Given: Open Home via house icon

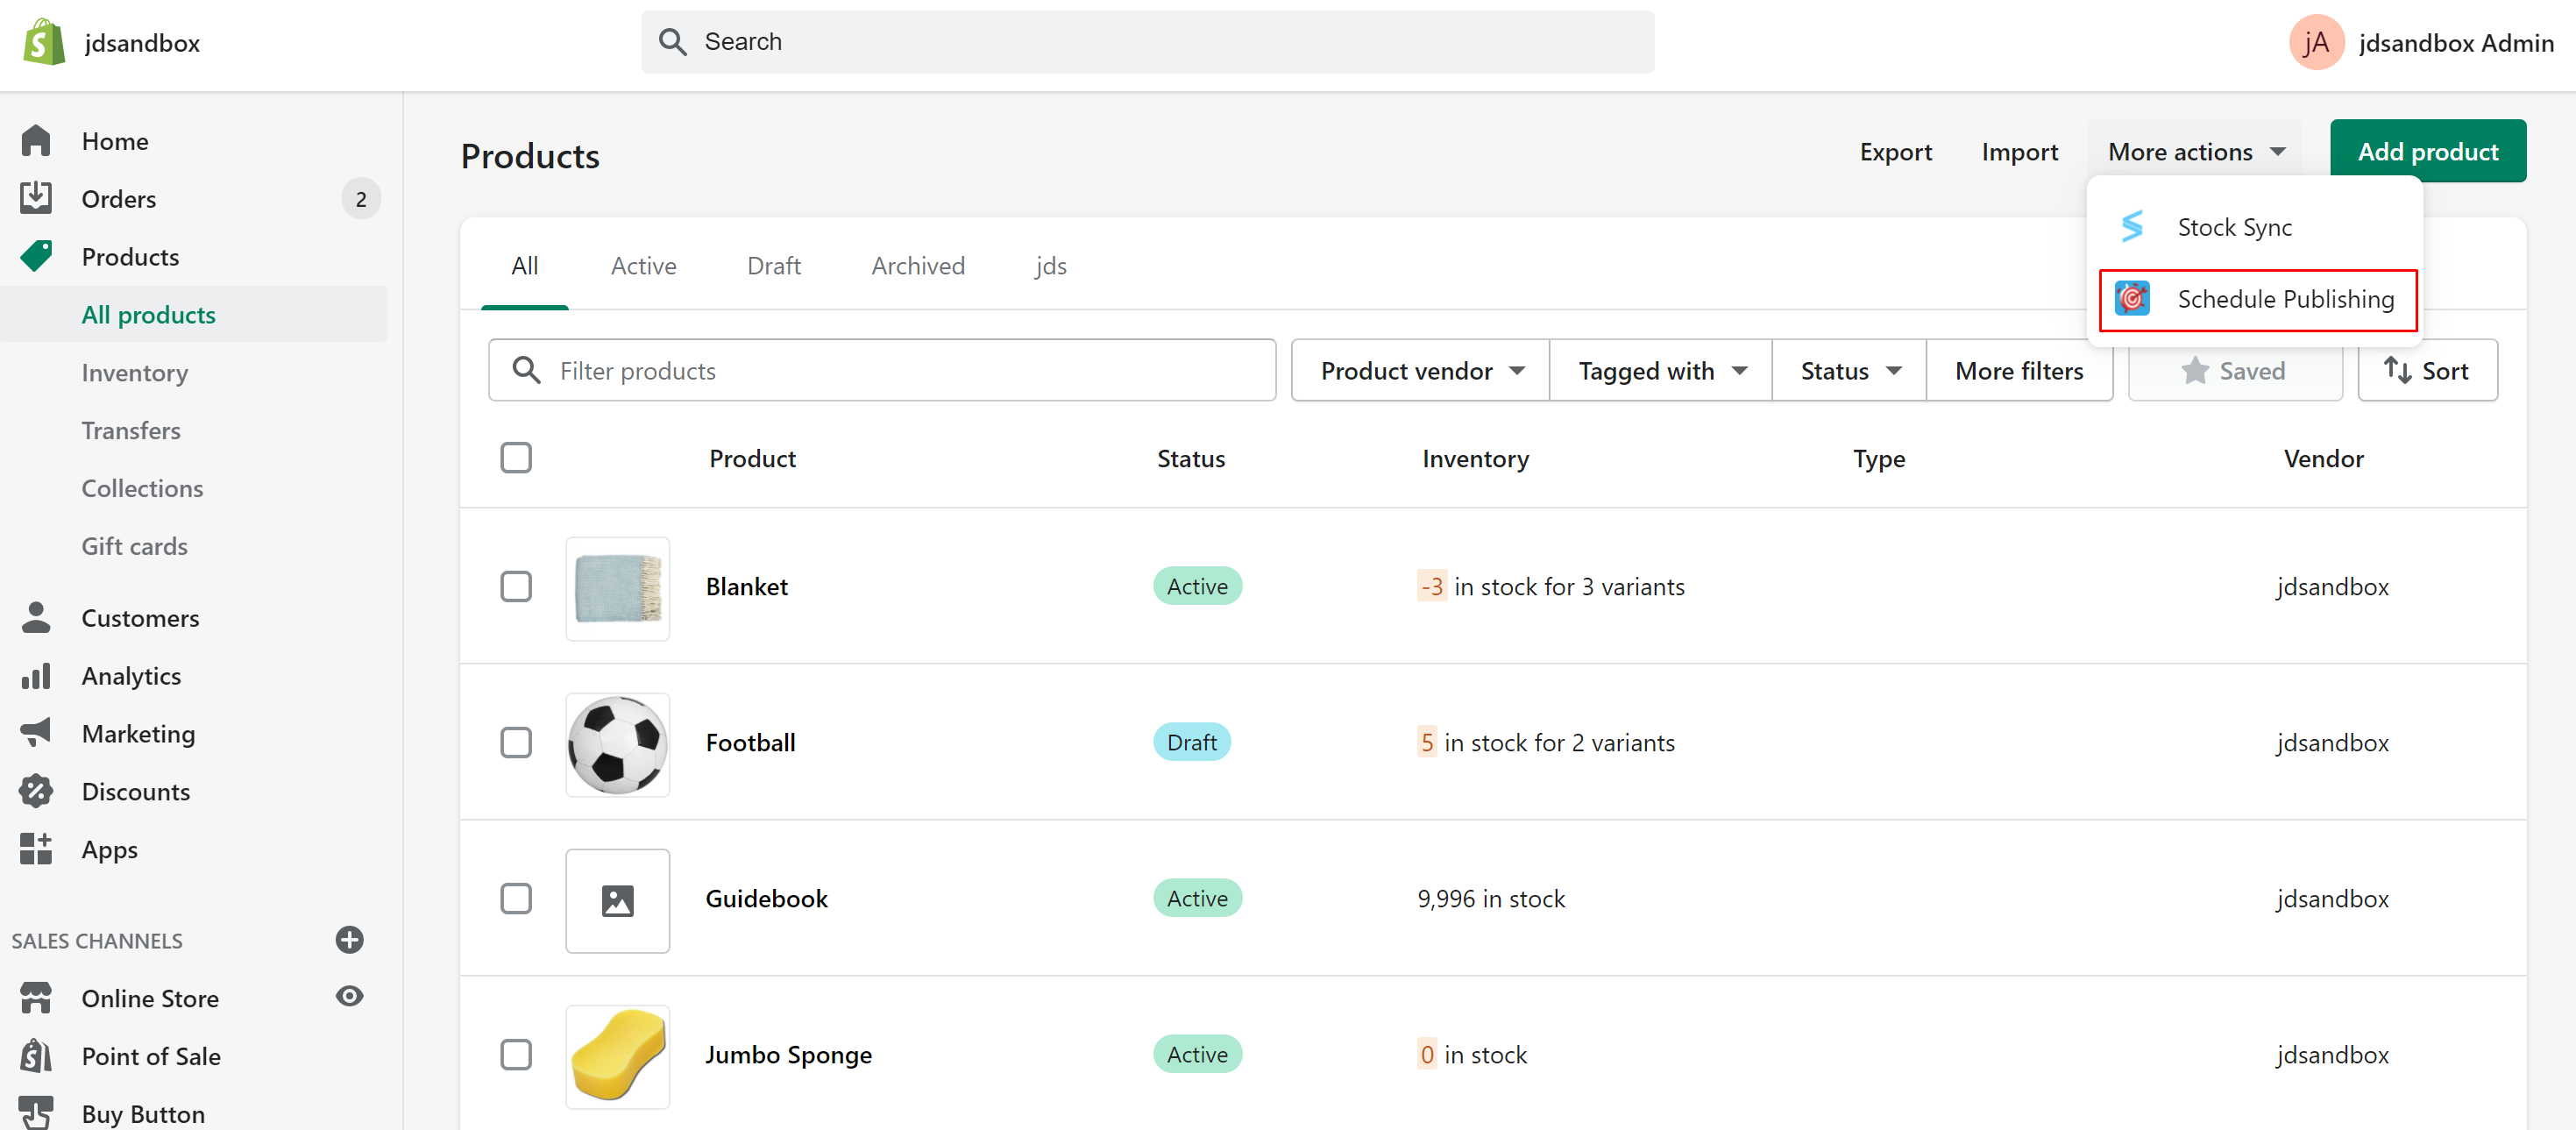Looking at the screenshot, I should tap(36, 141).
